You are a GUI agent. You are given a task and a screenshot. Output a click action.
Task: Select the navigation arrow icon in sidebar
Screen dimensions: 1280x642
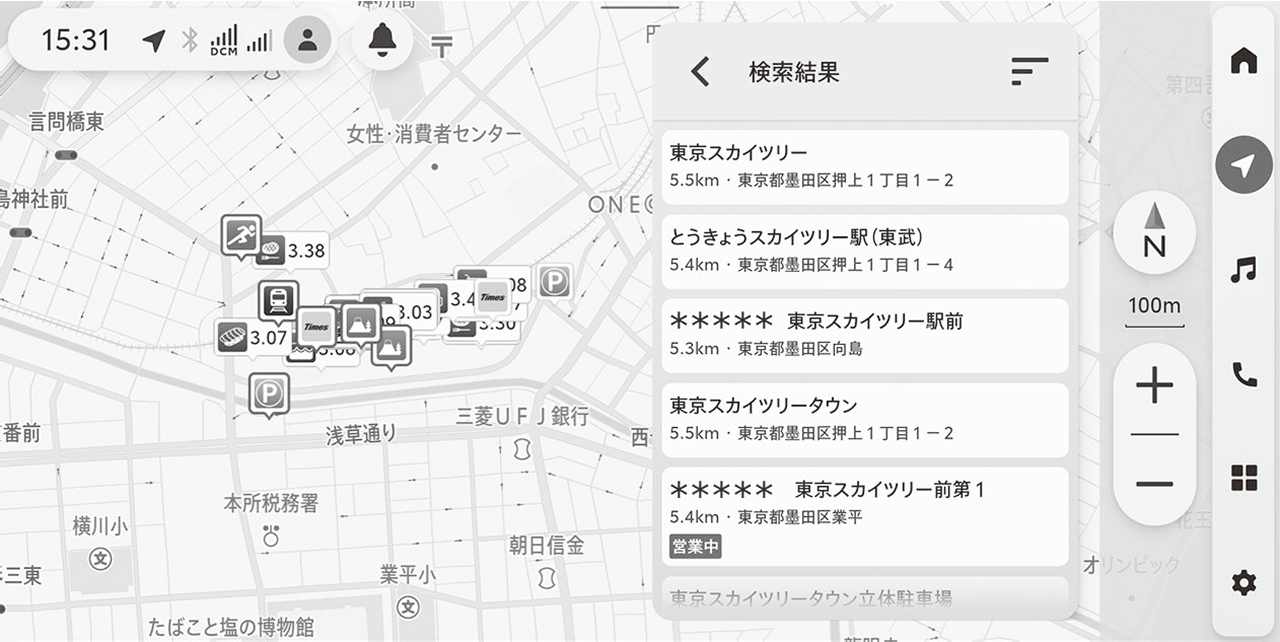(x=1243, y=166)
